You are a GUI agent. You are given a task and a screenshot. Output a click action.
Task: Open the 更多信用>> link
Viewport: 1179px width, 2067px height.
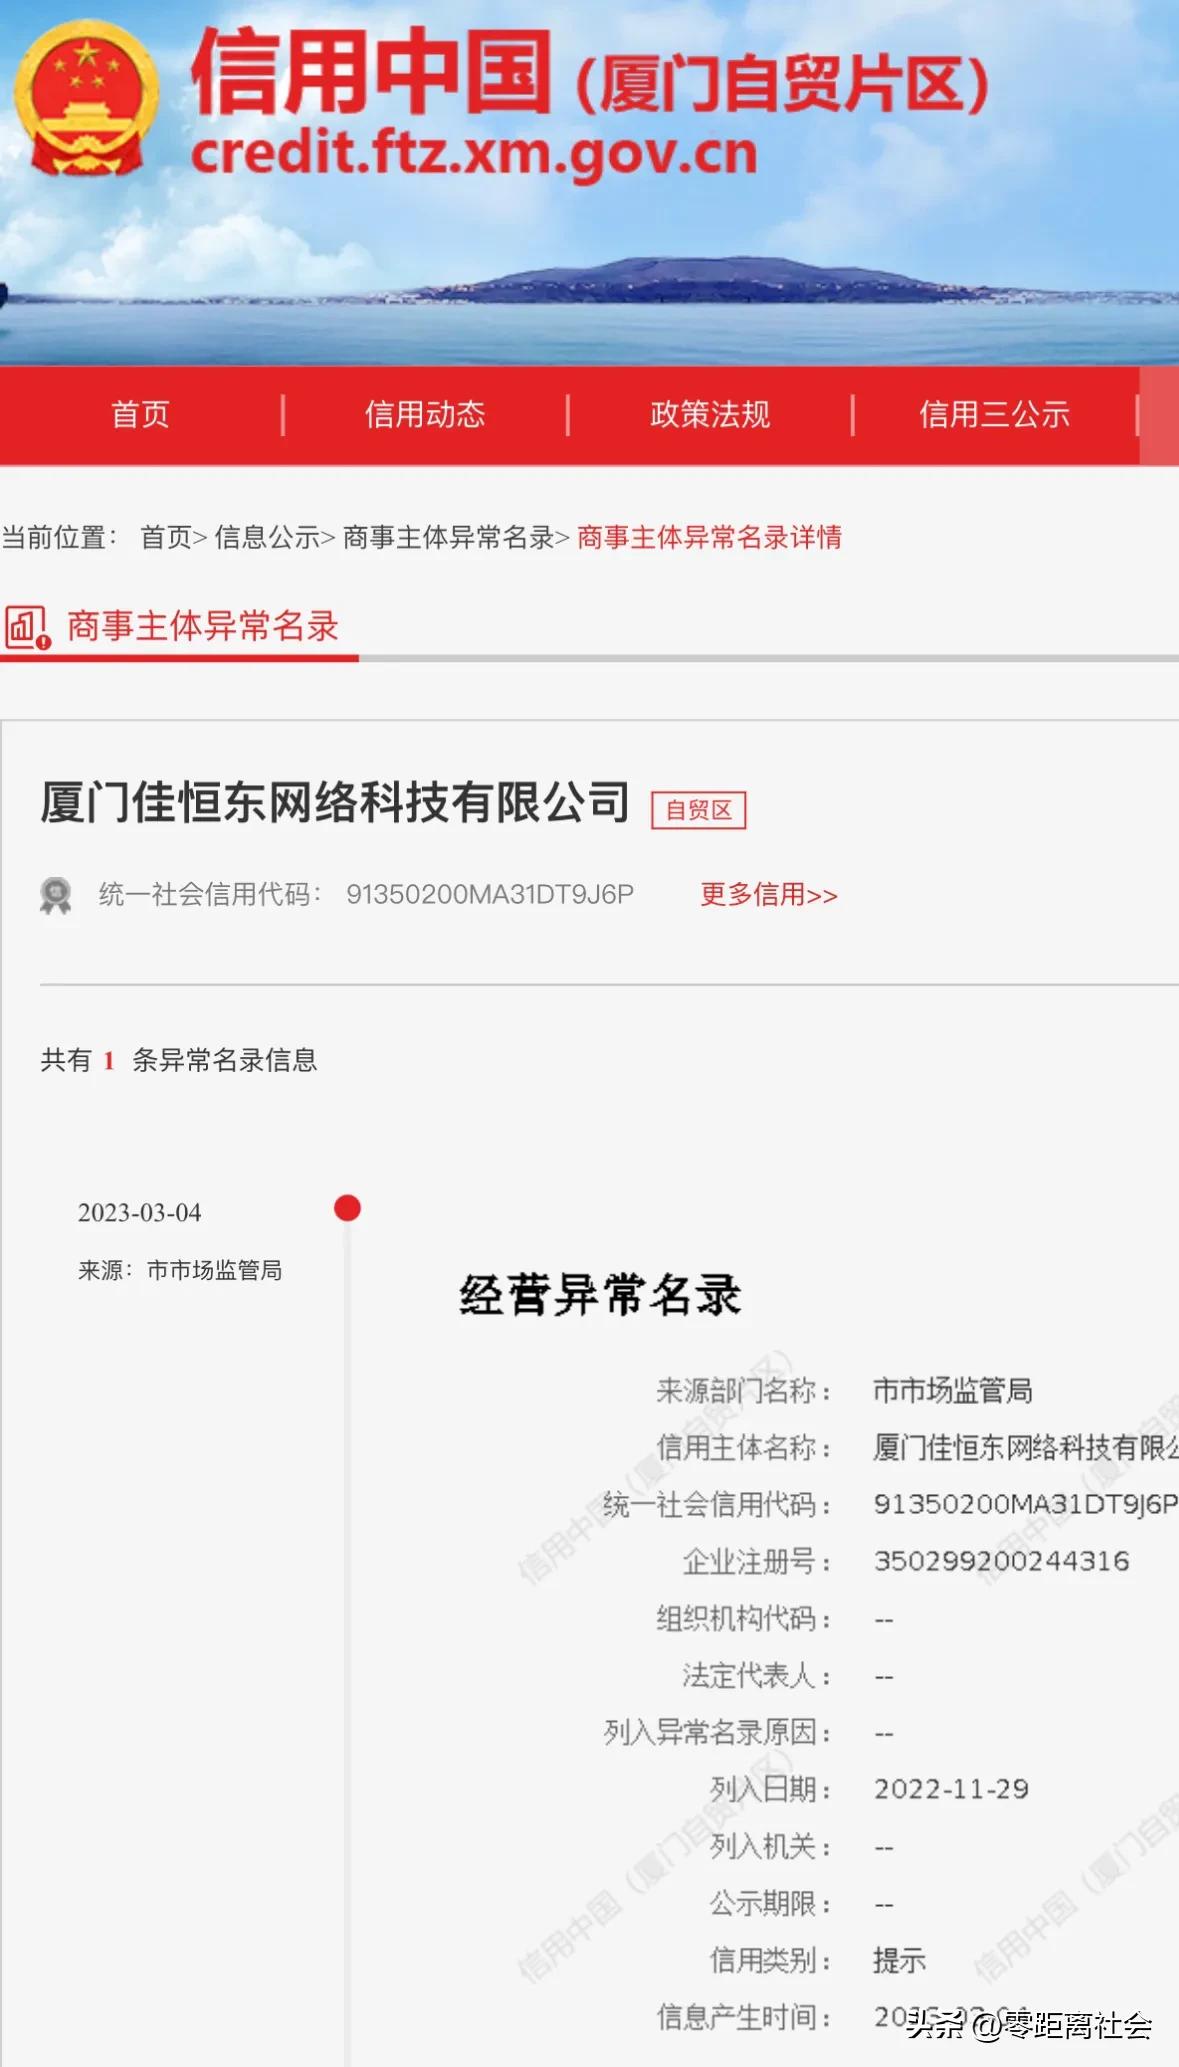[x=769, y=894]
